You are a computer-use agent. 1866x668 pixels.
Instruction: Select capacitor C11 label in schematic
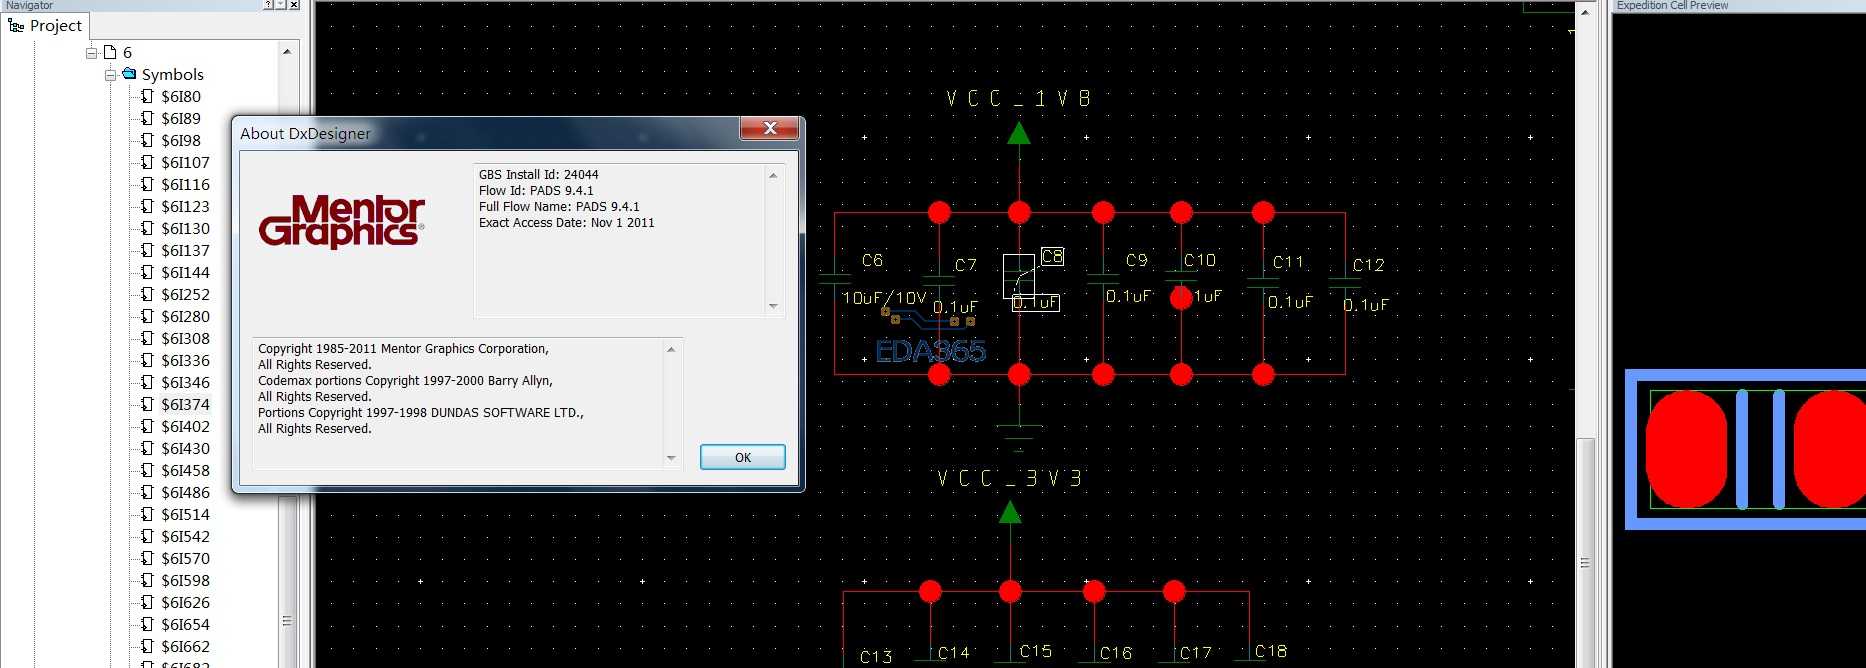click(1288, 262)
